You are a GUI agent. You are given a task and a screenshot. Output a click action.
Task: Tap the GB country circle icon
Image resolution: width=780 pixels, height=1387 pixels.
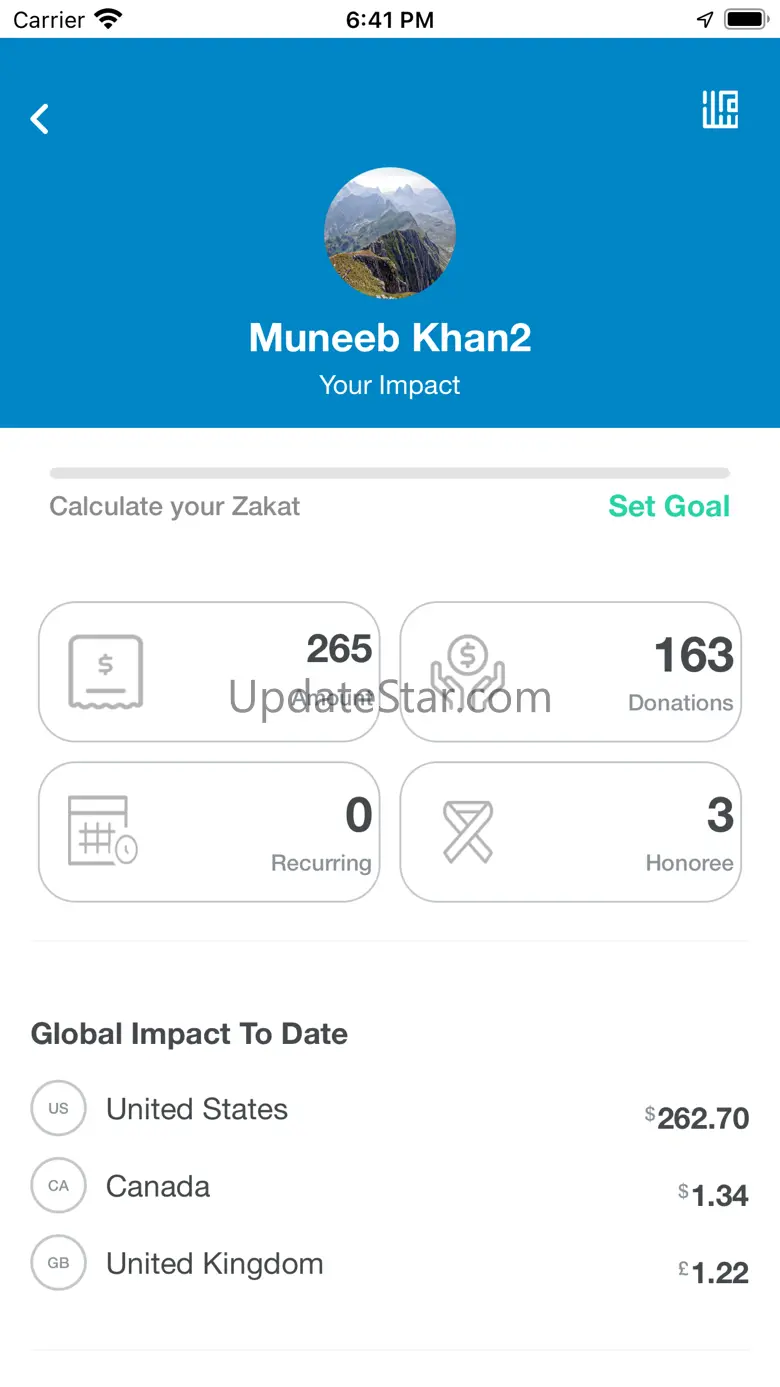click(59, 1263)
